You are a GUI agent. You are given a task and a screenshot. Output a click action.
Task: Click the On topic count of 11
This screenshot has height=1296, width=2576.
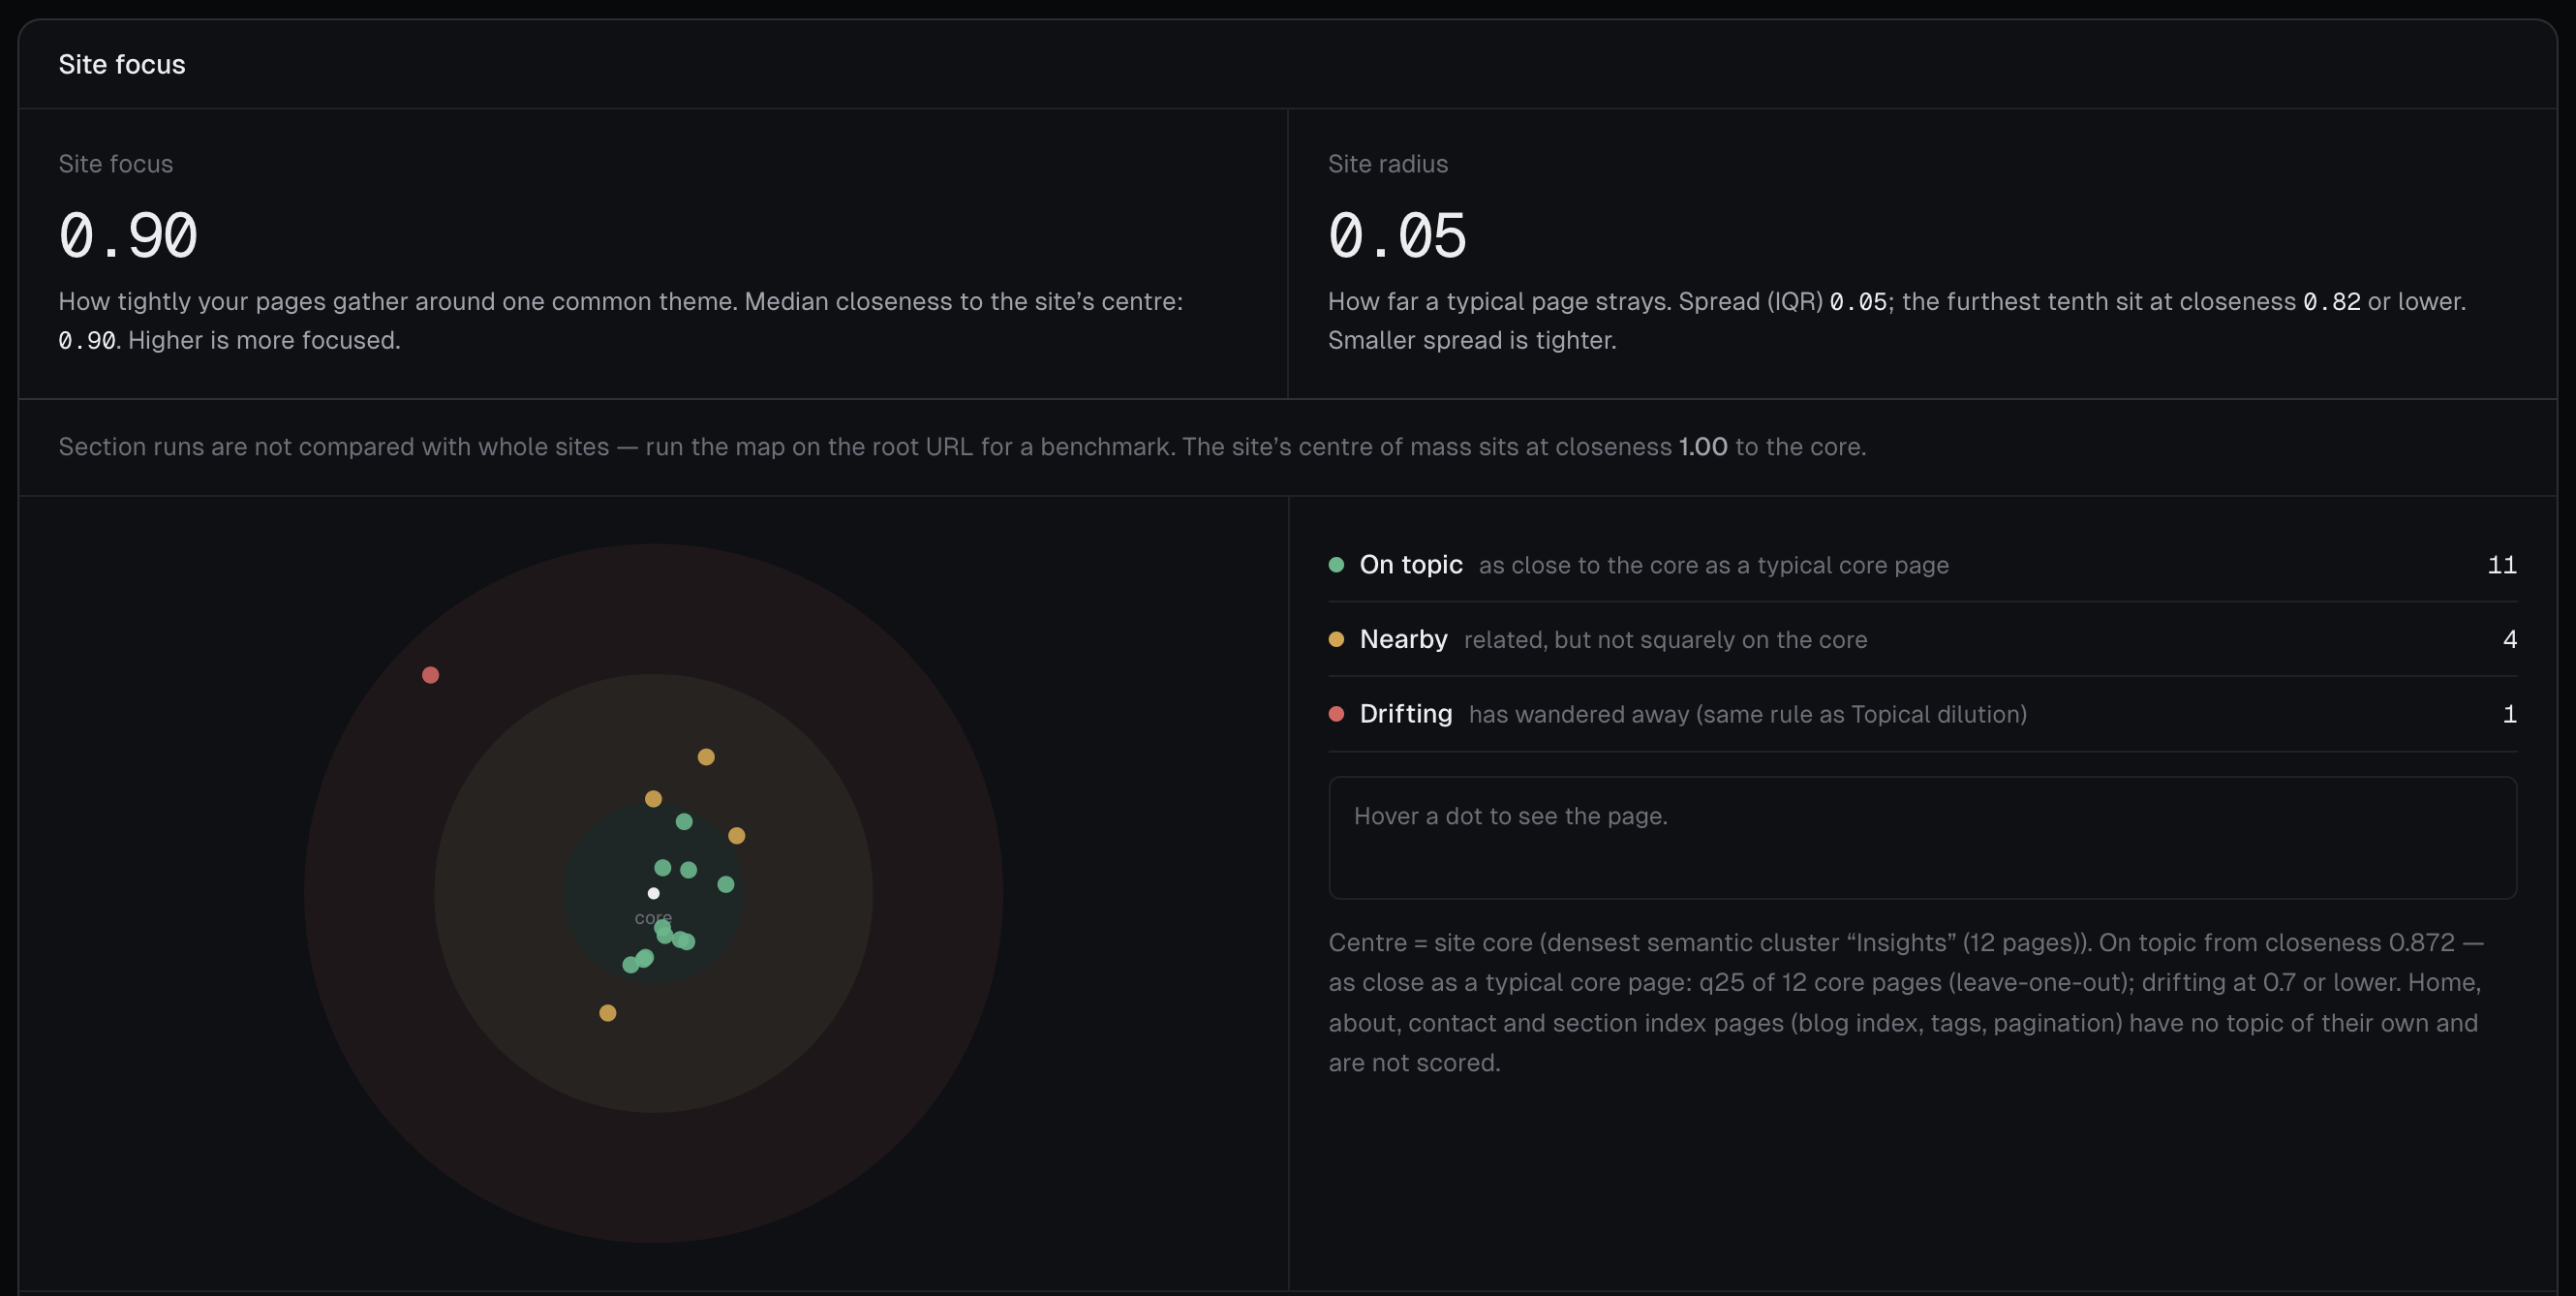(2502, 565)
